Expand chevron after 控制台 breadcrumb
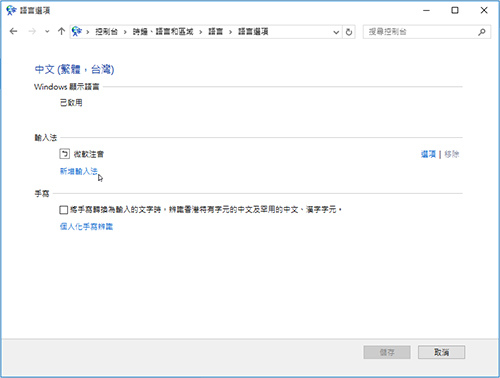500x378 pixels. click(x=125, y=32)
